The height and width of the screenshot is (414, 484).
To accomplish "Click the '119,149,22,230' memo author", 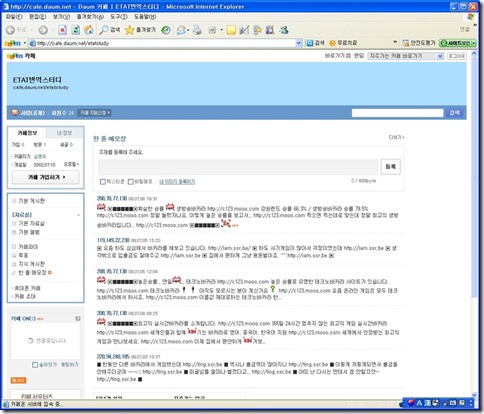I will click(113, 240).
